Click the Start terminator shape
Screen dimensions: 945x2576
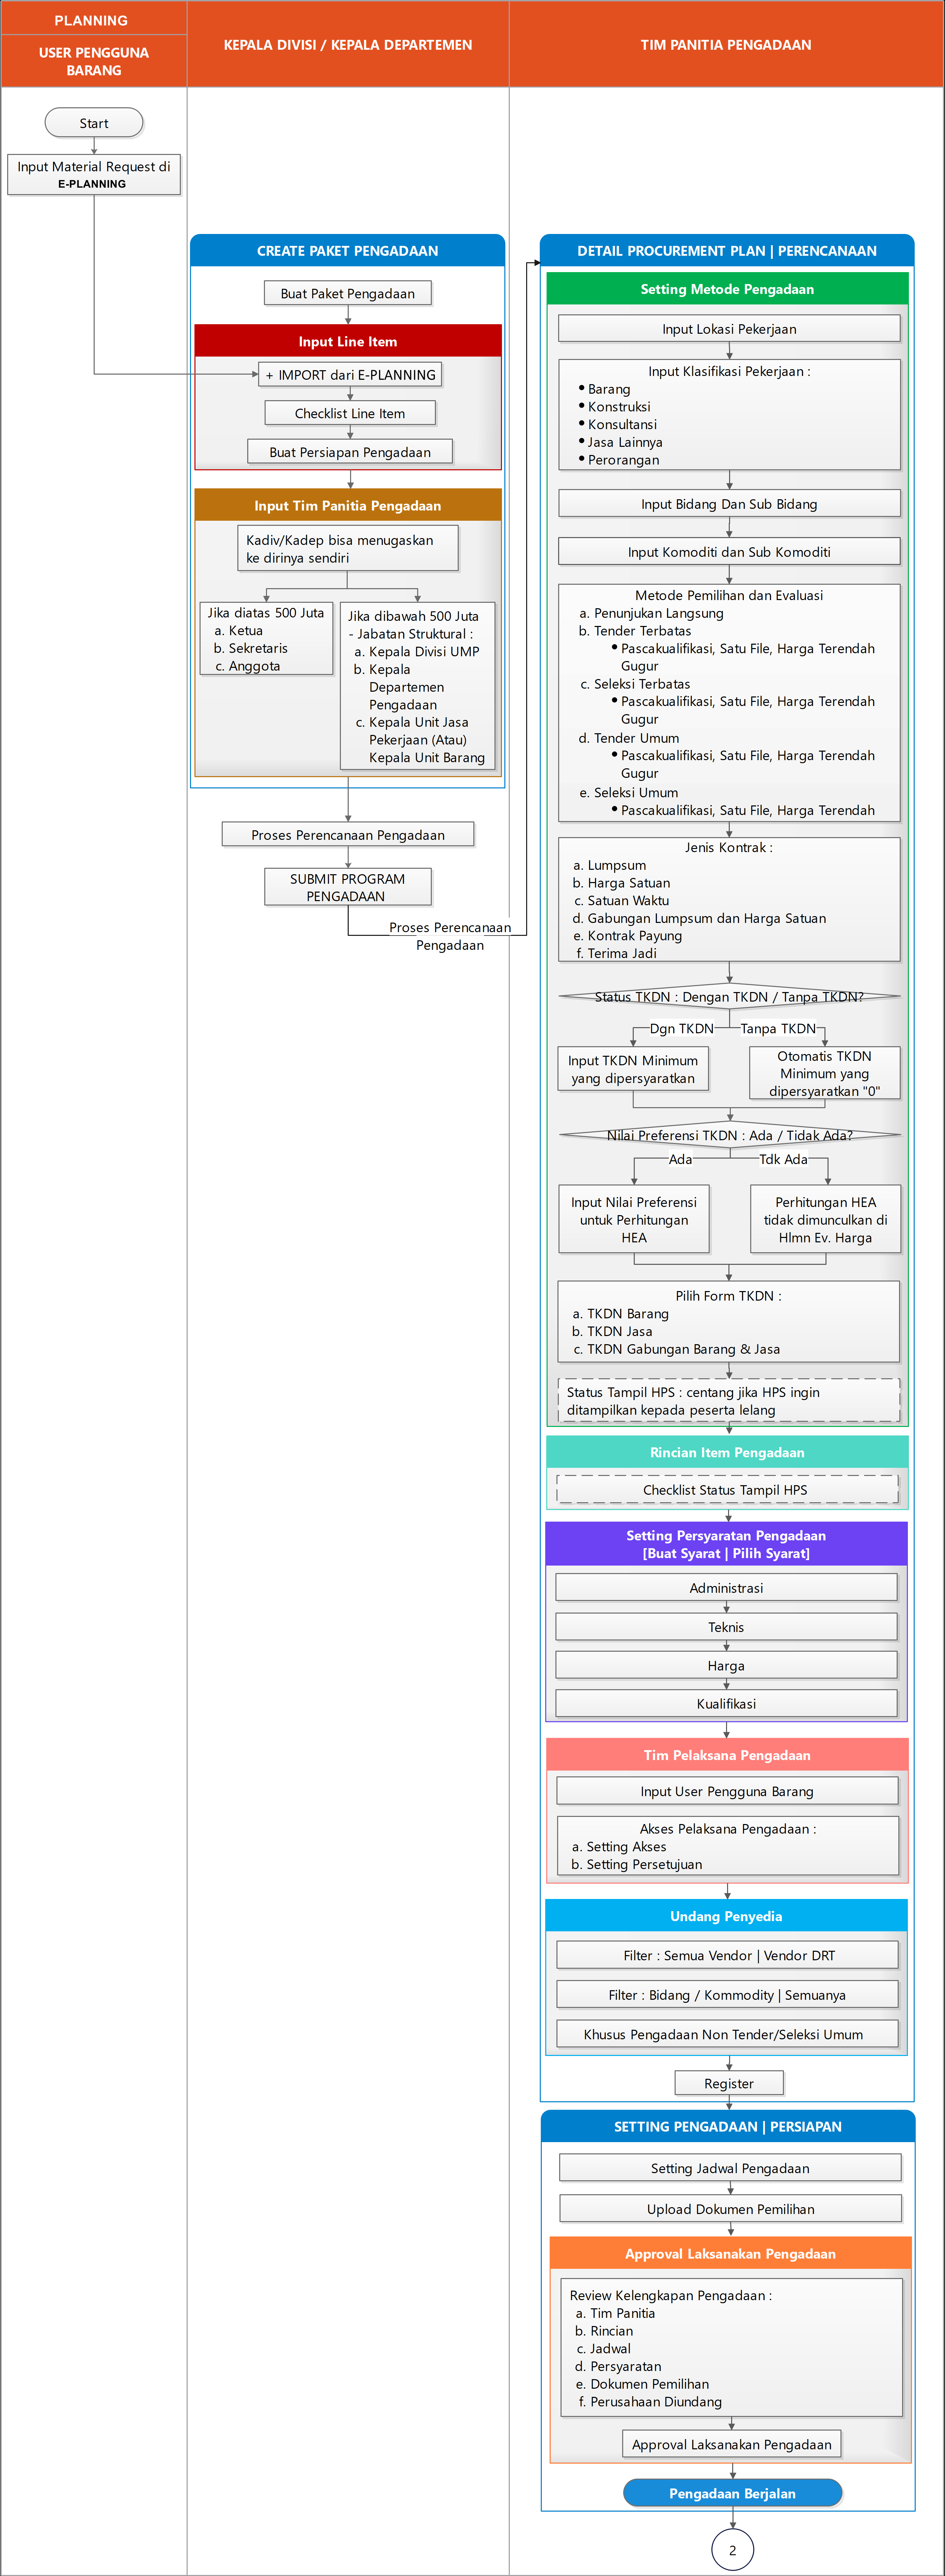94,123
